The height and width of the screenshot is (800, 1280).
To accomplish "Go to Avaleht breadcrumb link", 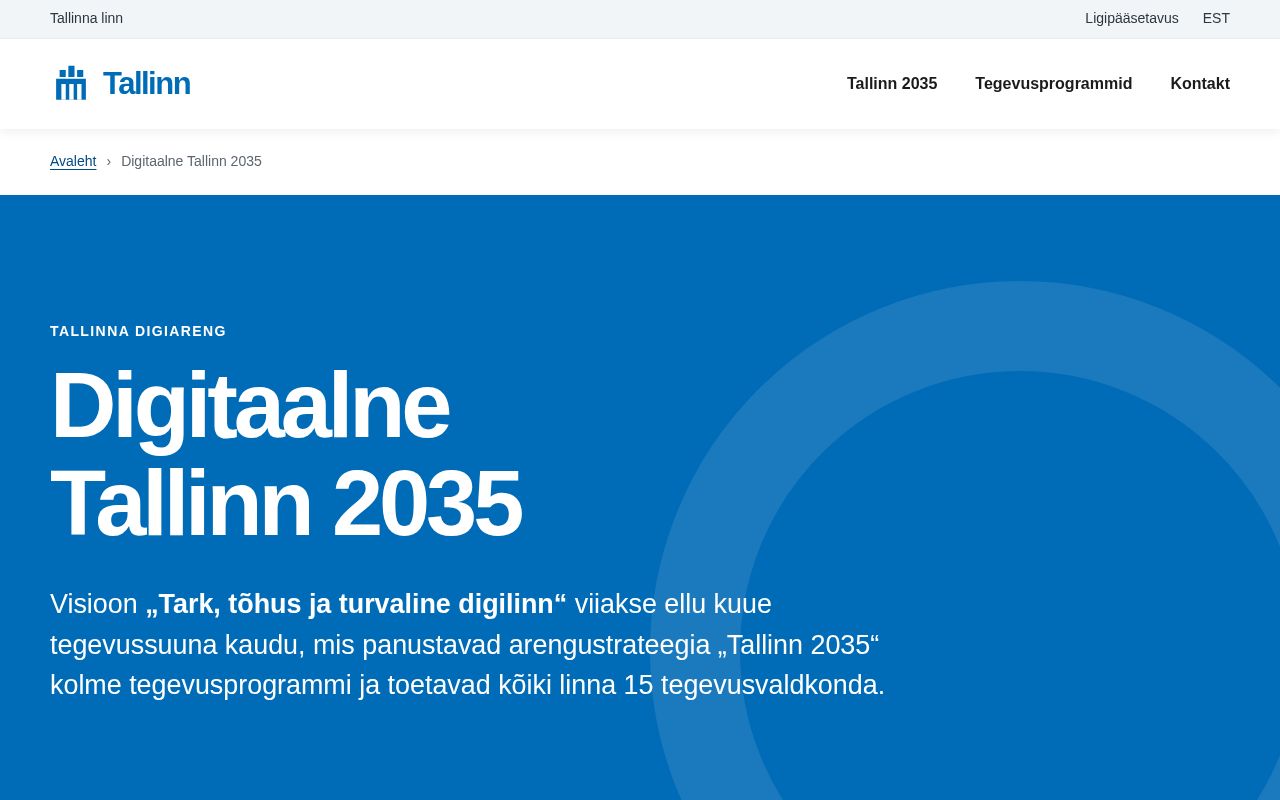I will (73, 161).
